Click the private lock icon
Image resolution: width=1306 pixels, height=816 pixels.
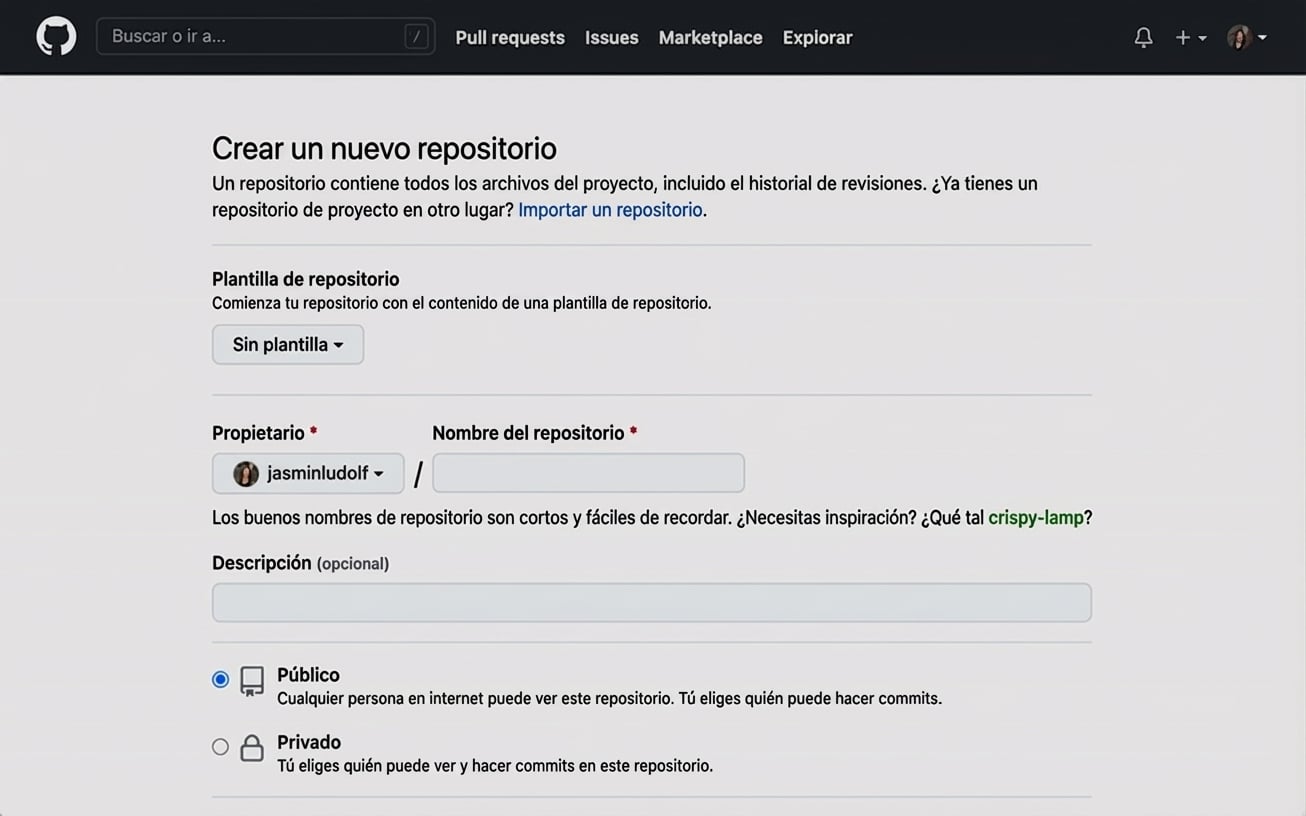click(x=252, y=747)
